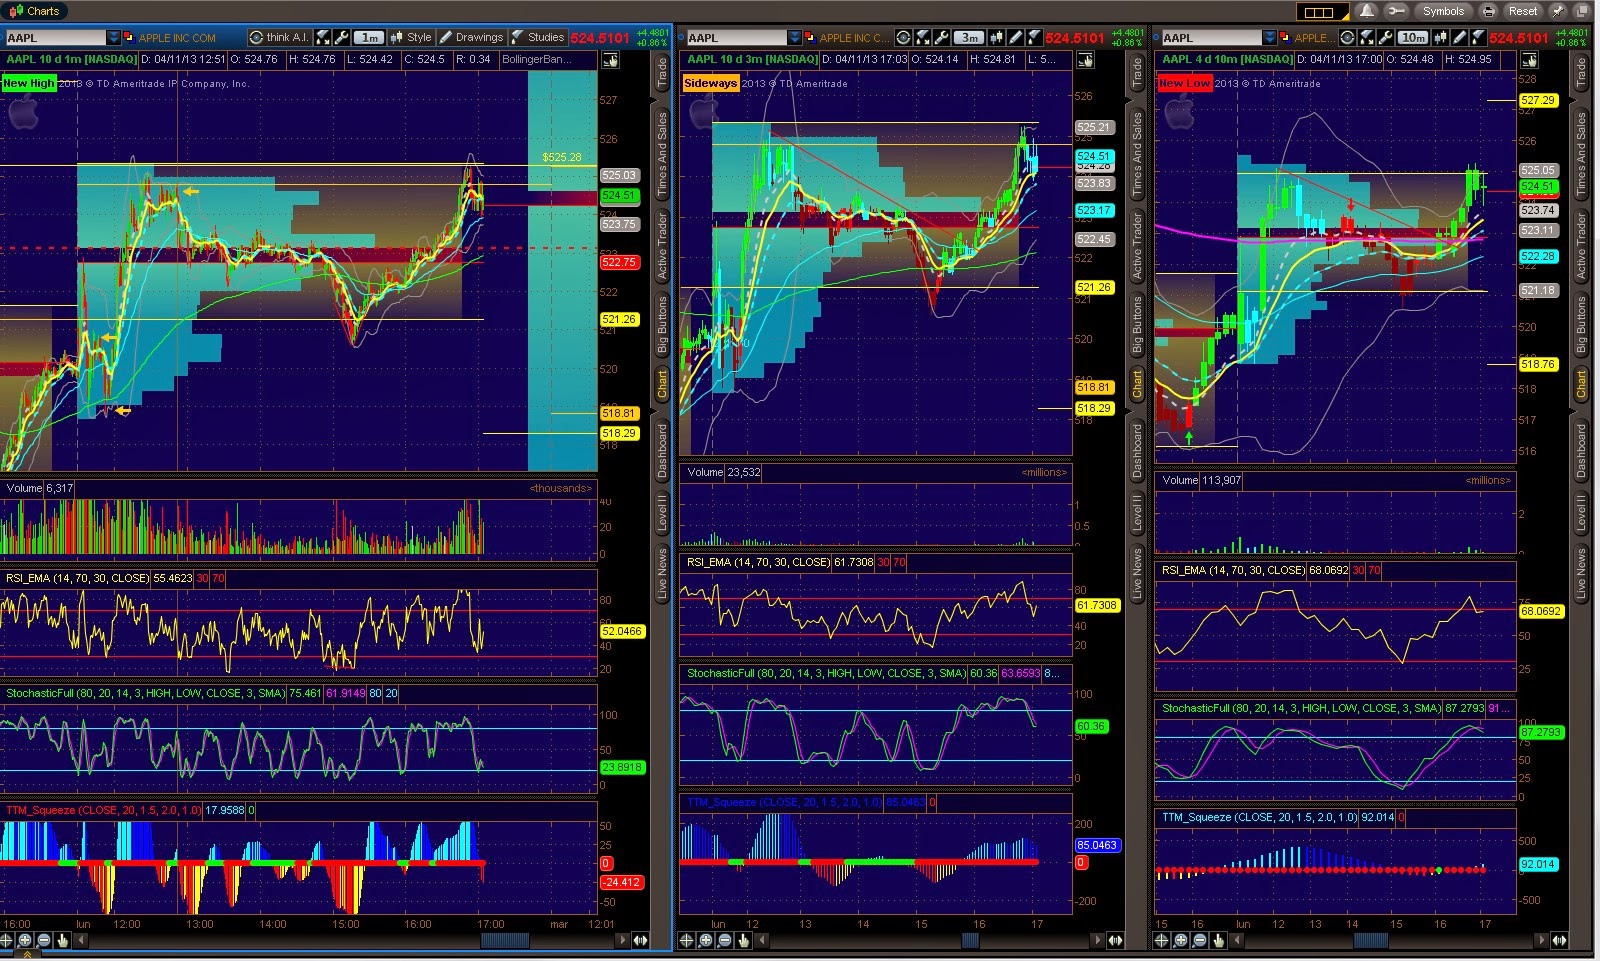Zoom in using magnifier below the 3m chart
This screenshot has width=1600, height=961.
coord(705,940)
